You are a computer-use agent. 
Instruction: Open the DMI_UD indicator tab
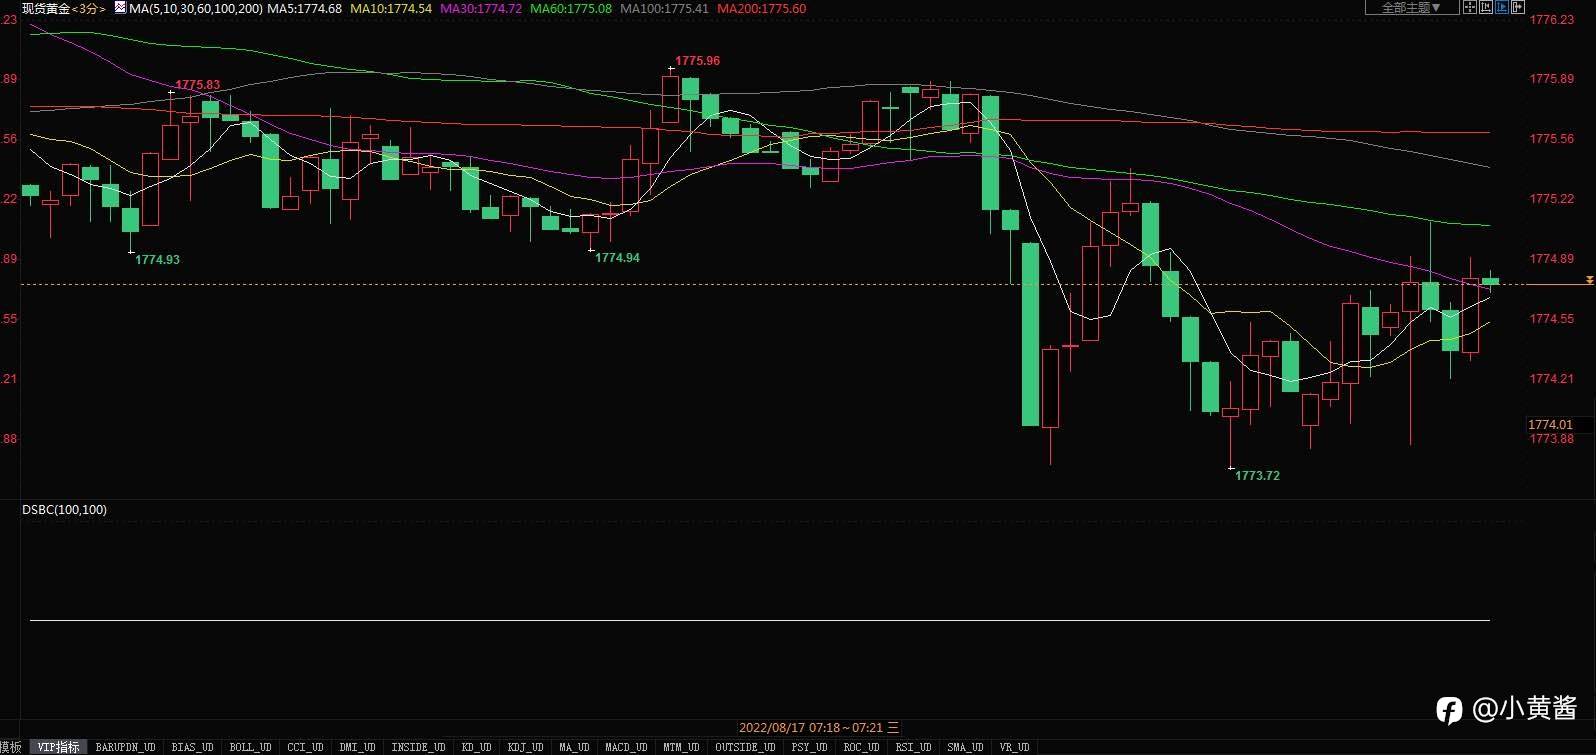tap(357, 747)
